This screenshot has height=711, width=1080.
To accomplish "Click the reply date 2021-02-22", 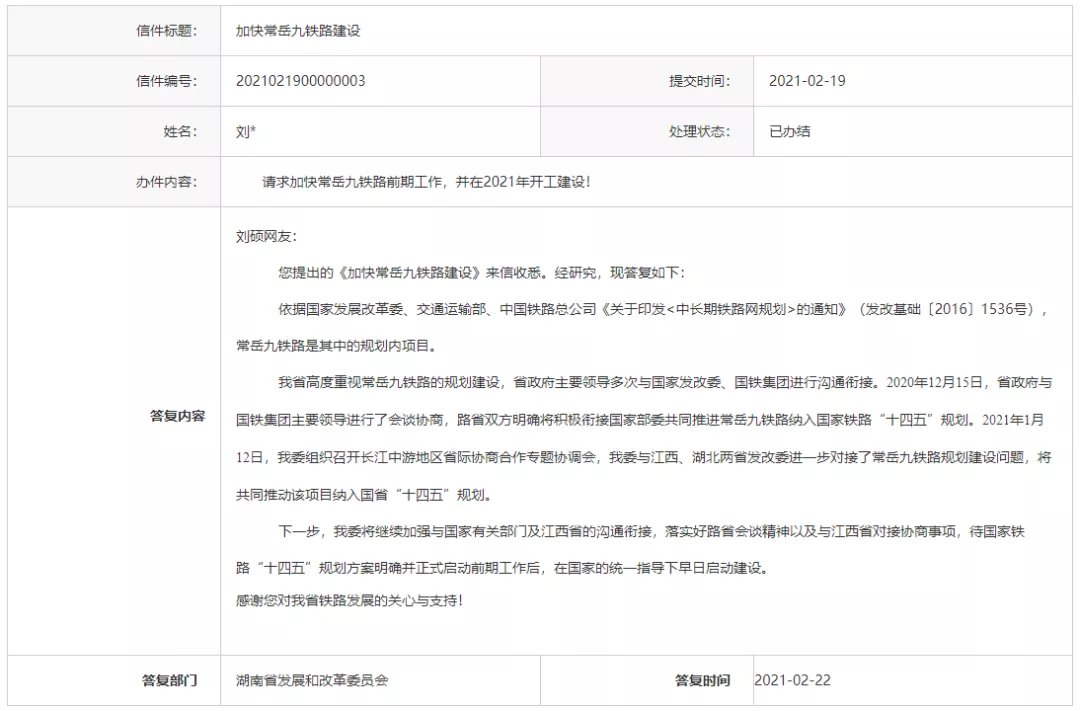I will tap(792, 681).
